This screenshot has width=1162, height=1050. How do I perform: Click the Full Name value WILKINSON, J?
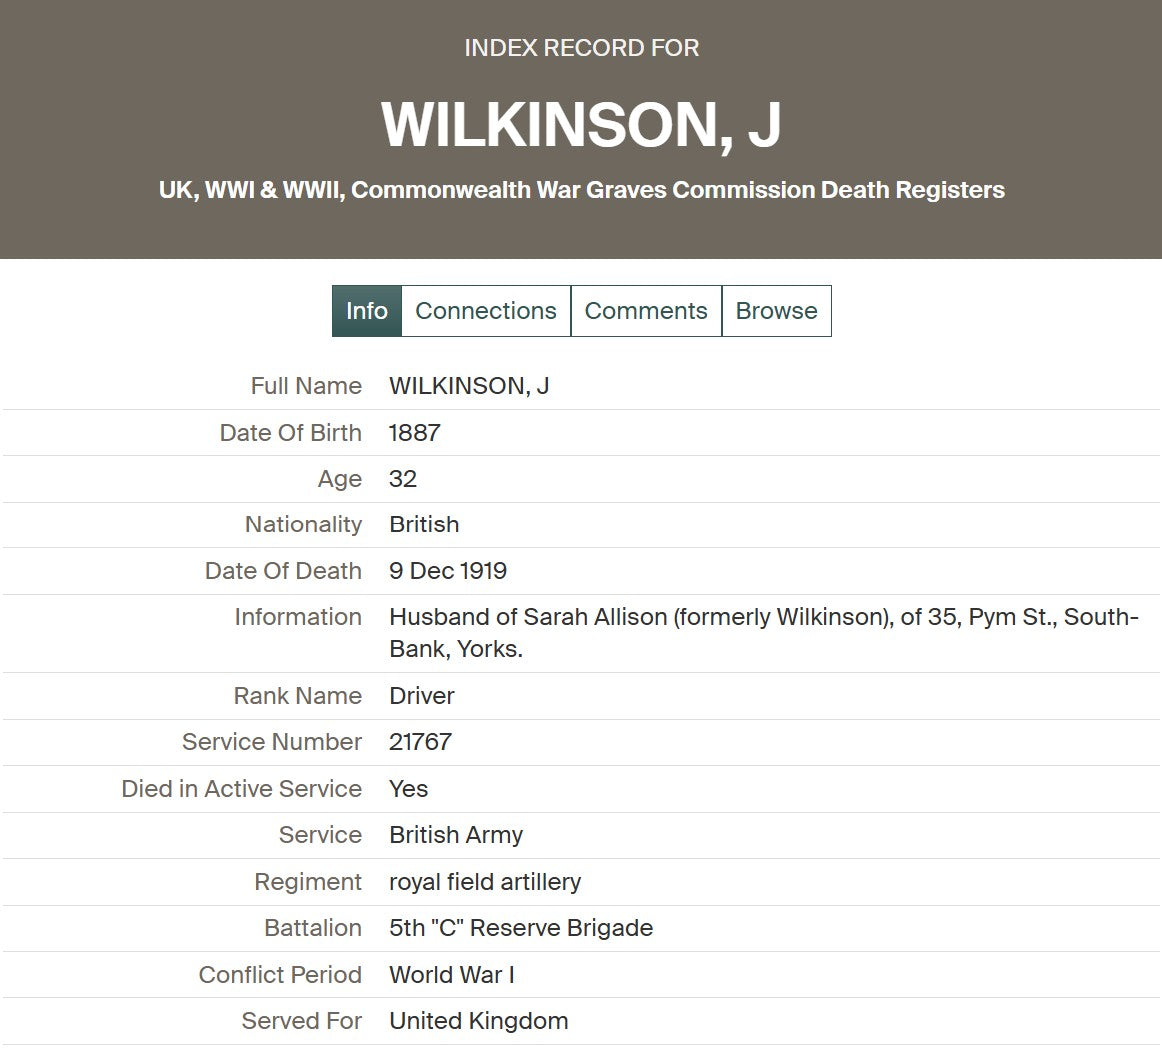pos(469,385)
